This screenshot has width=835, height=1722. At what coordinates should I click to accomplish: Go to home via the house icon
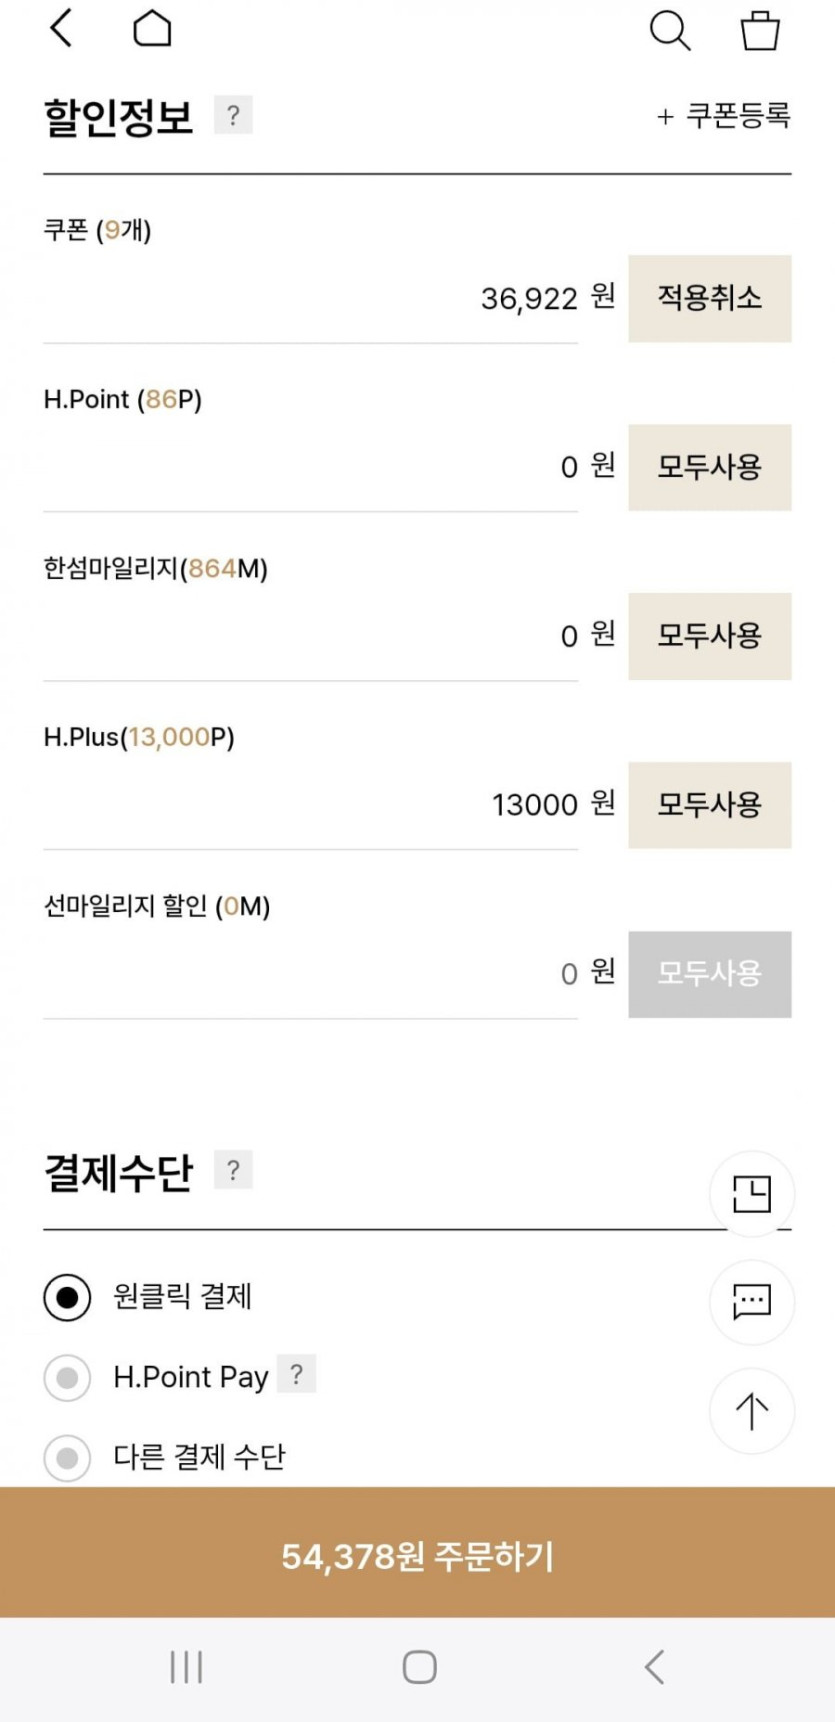(152, 29)
